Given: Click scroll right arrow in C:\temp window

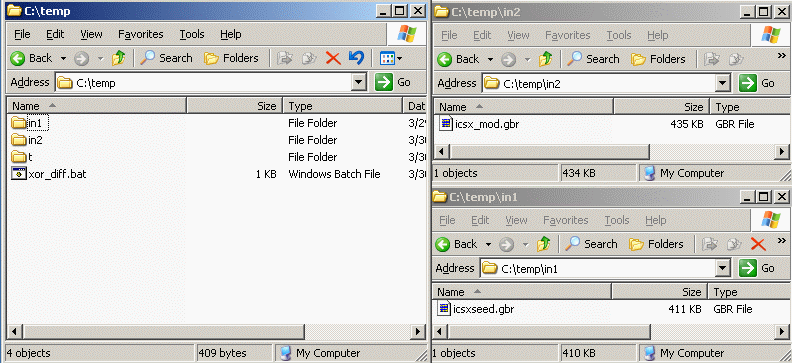Looking at the screenshot, I should pos(418,332).
